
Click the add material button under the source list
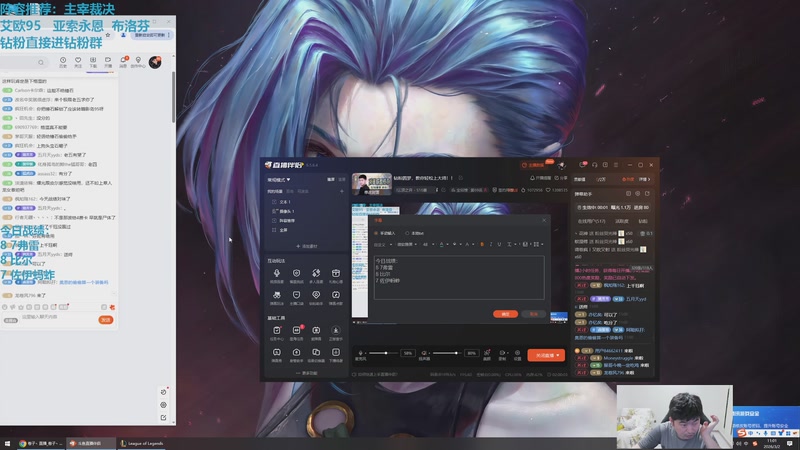[307, 246]
